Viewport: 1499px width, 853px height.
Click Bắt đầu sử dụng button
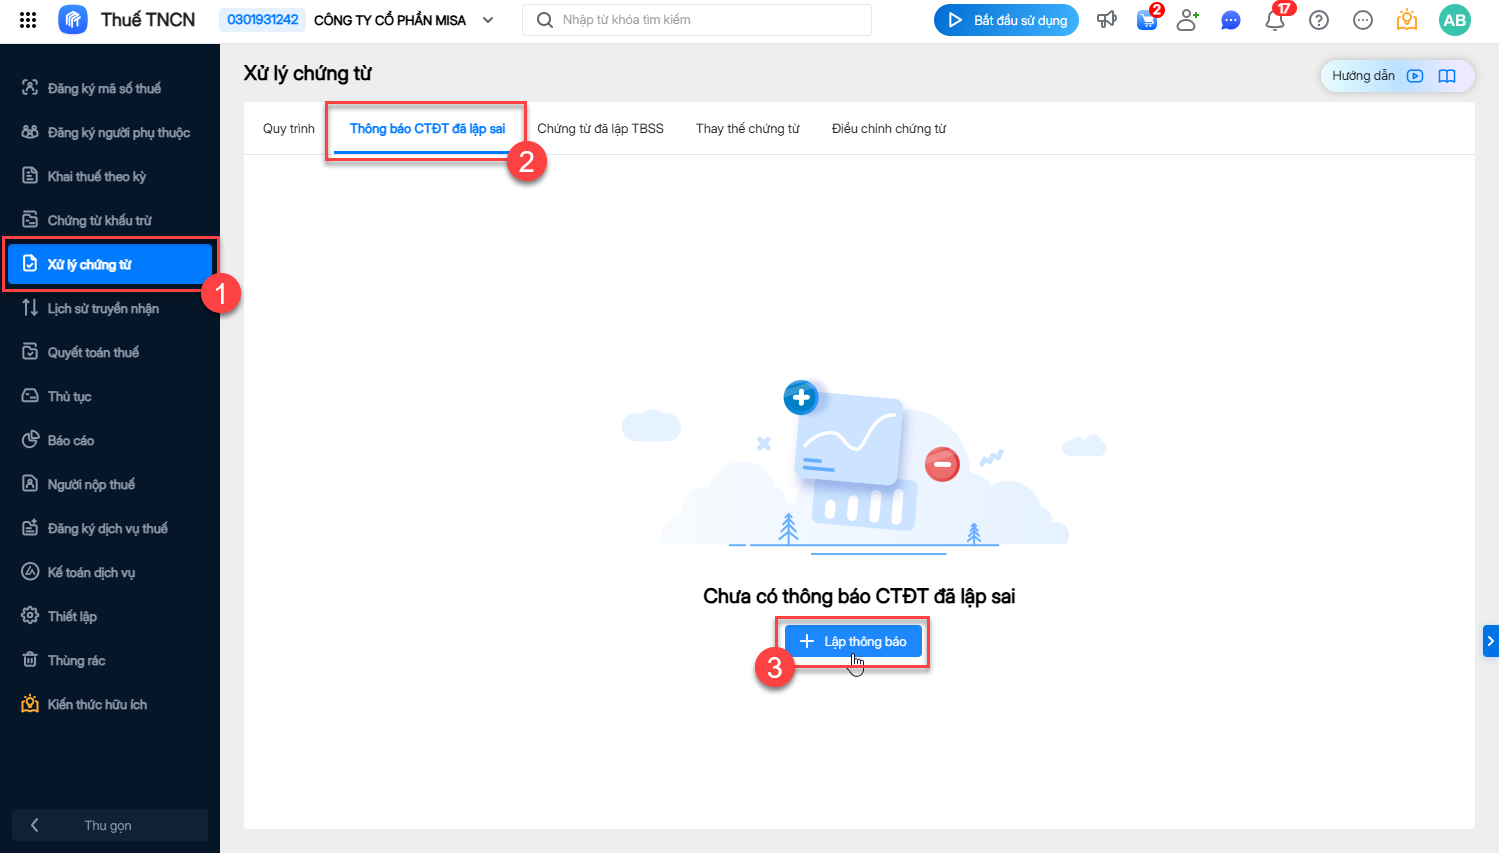[x=1006, y=20]
